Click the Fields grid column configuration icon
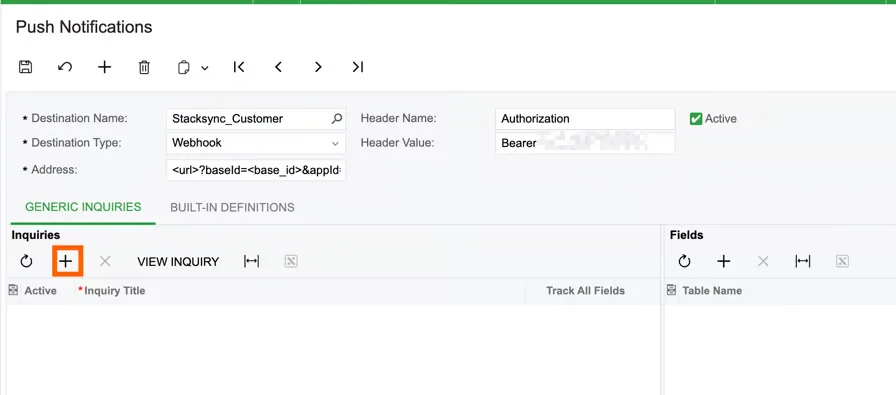The height and width of the screenshot is (395, 896). [x=671, y=290]
